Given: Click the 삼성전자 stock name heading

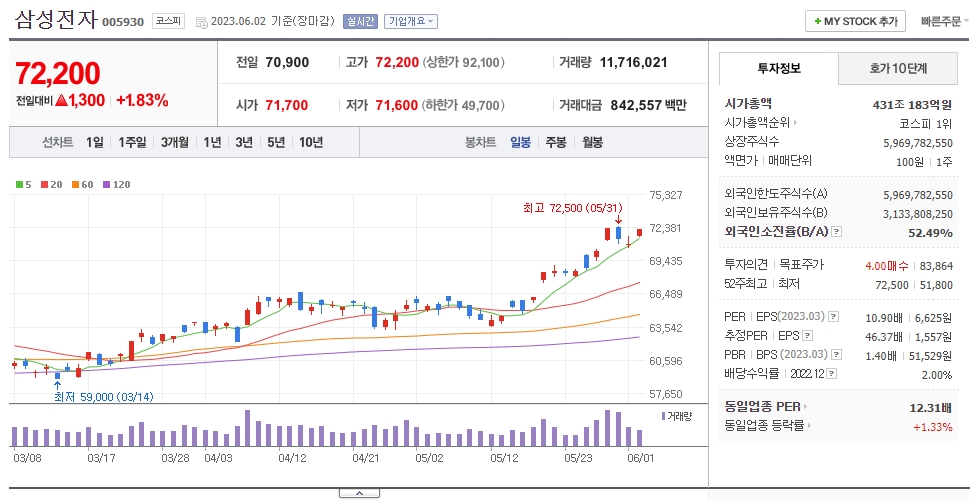Looking at the screenshot, I should 56,19.
